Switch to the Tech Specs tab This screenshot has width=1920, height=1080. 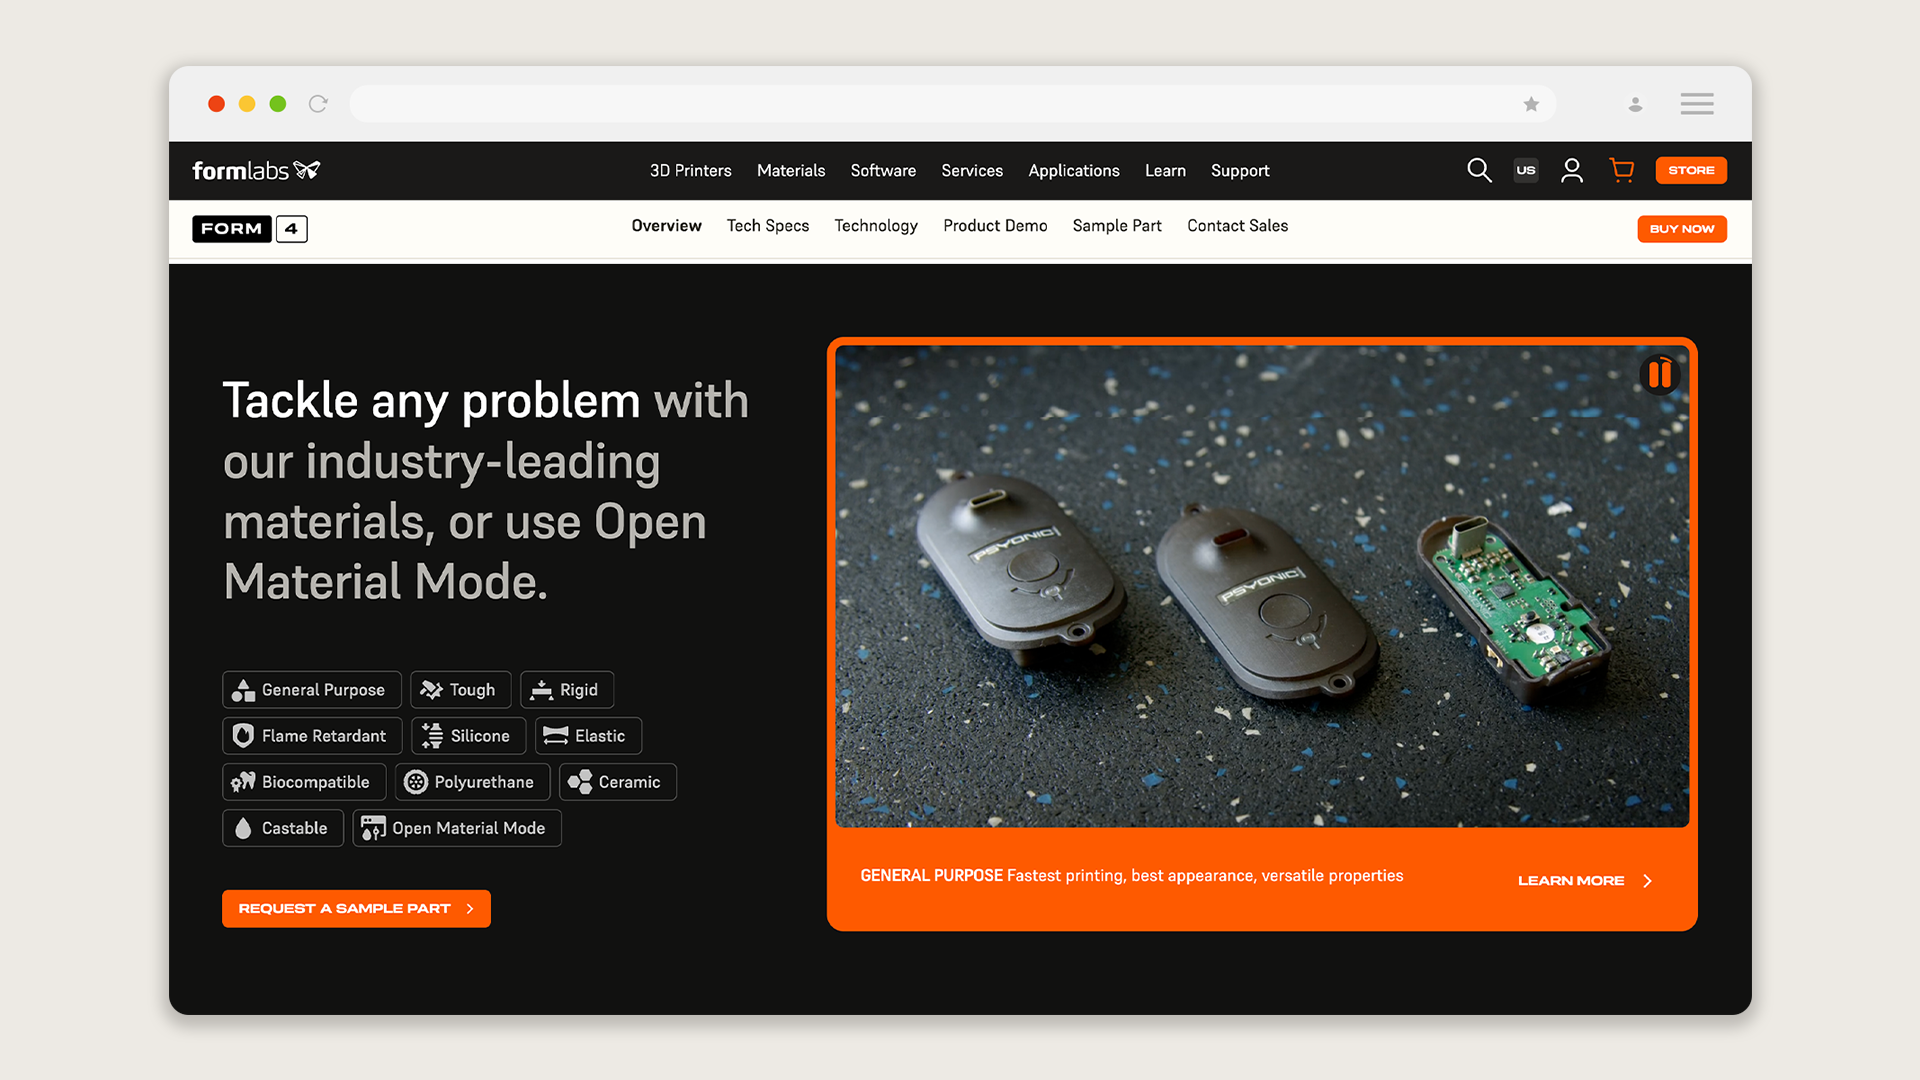[x=768, y=226]
